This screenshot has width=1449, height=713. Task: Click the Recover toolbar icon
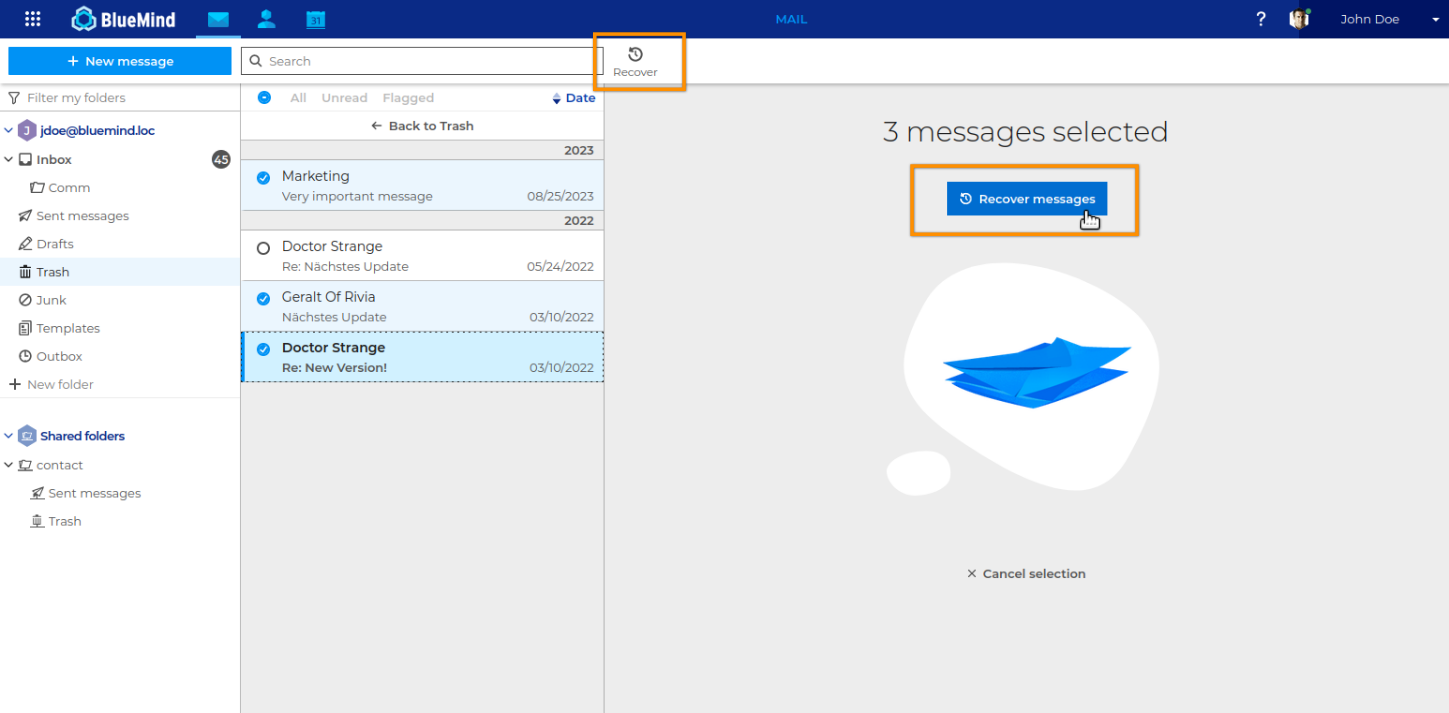point(635,61)
